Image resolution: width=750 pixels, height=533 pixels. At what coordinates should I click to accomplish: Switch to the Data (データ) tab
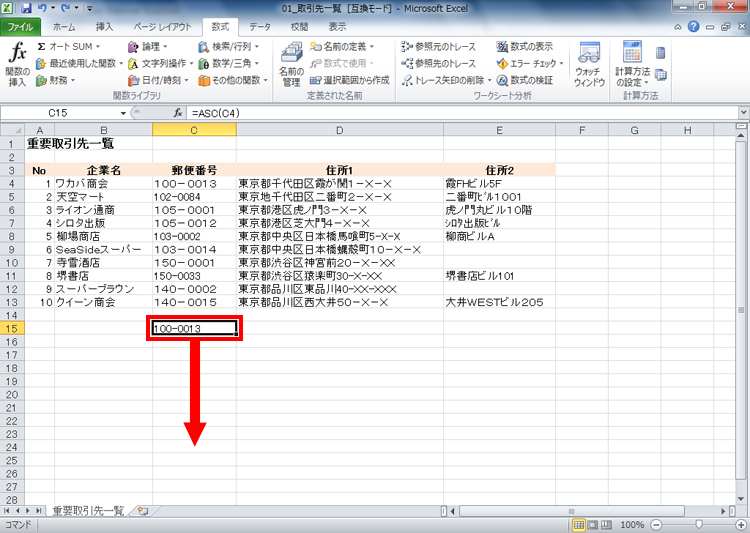coord(260,27)
